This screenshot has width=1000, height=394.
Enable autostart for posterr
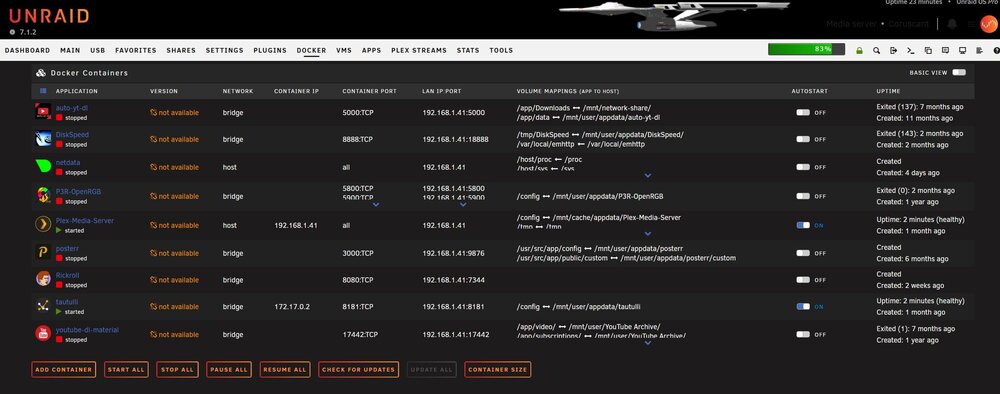803,253
